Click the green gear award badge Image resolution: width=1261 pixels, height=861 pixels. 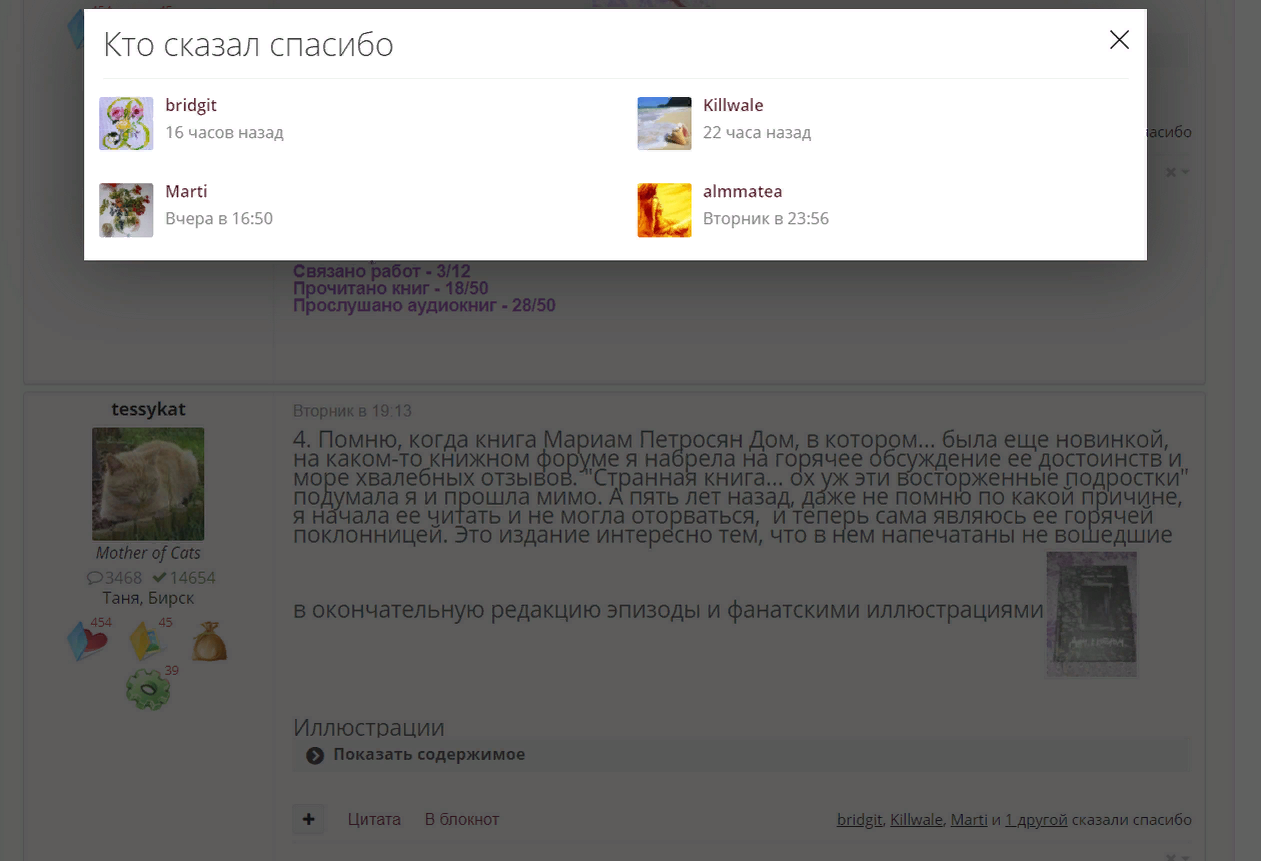[x=148, y=689]
